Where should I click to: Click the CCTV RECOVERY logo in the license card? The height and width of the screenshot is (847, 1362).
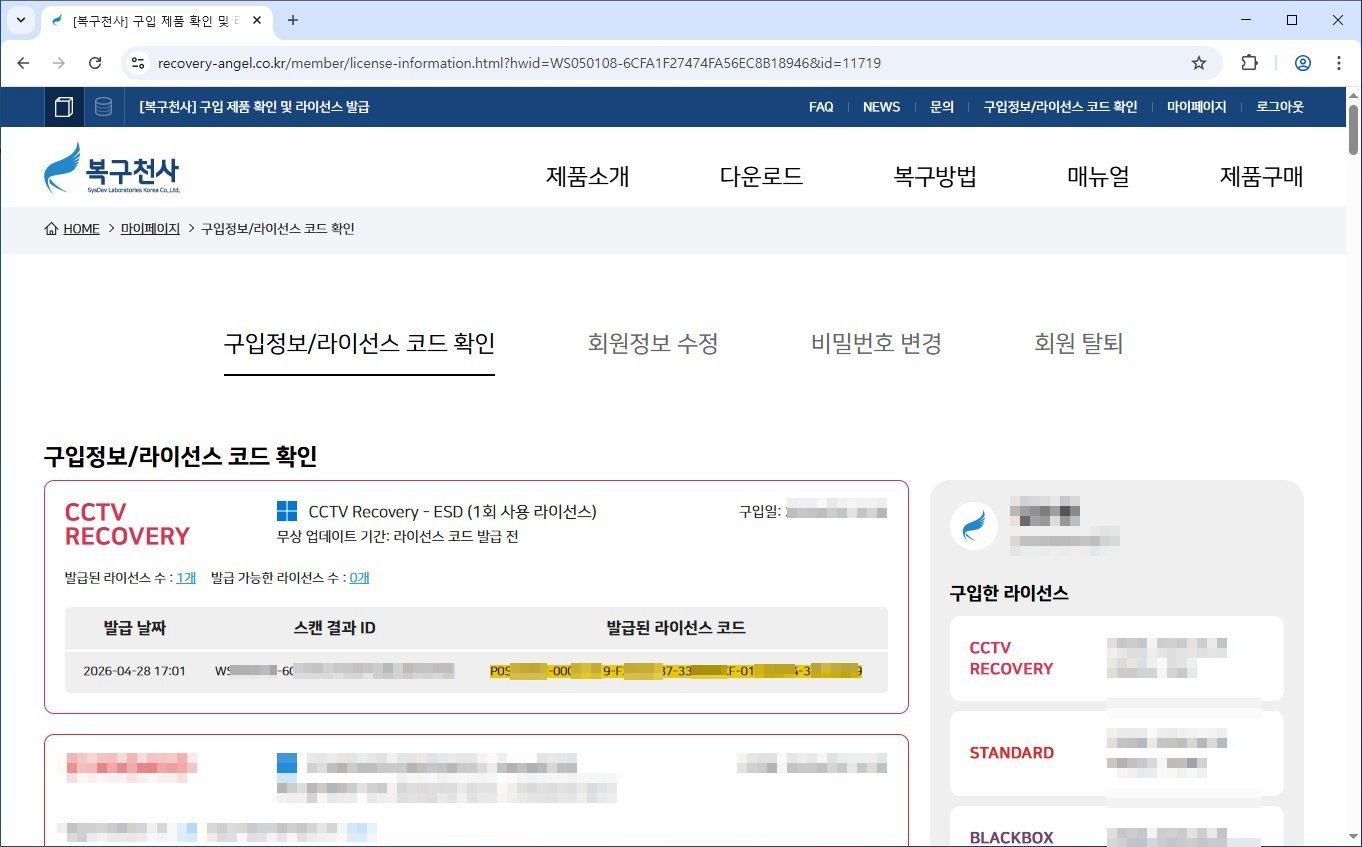[127, 524]
